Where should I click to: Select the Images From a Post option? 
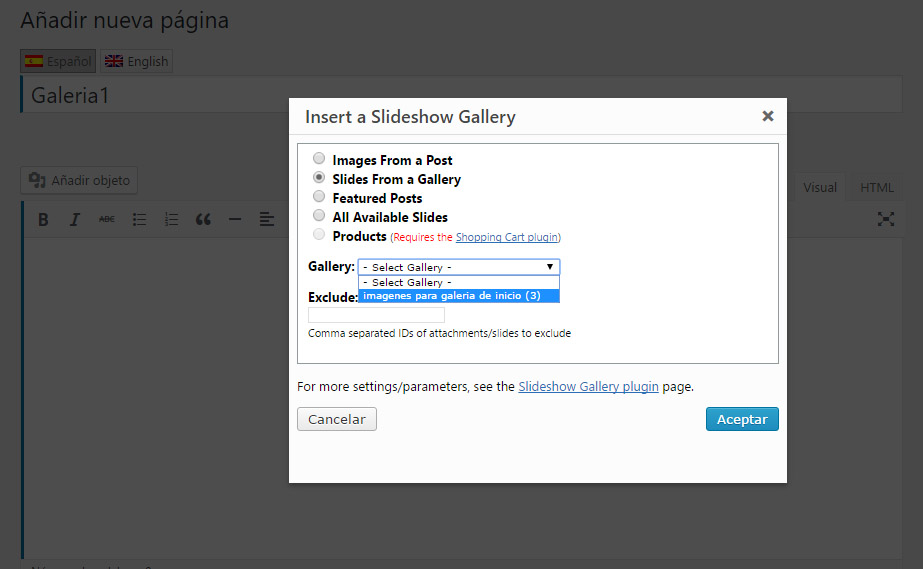319,158
